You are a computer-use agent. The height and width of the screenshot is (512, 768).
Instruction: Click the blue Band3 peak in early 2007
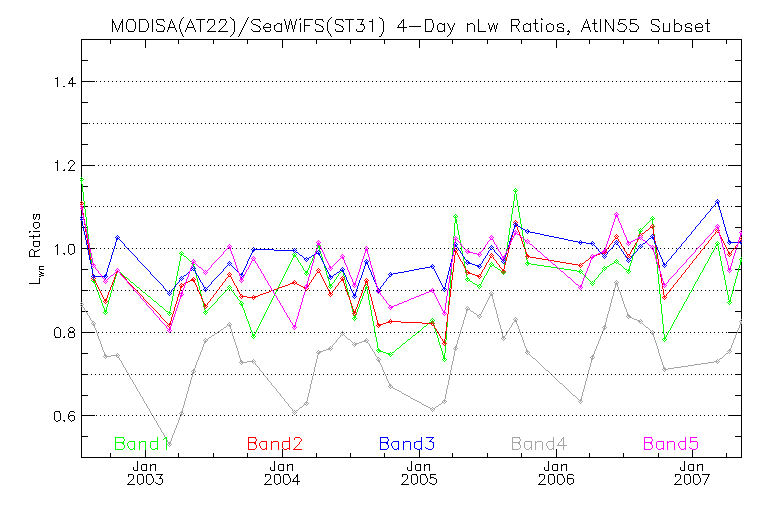coord(718,201)
